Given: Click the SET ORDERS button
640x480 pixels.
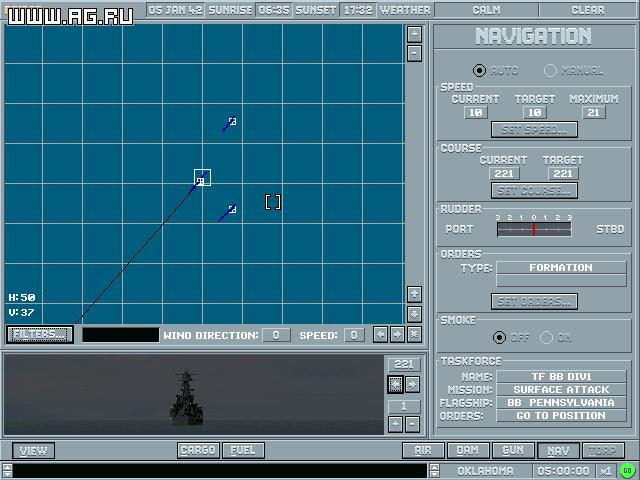Looking at the screenshot, I should coord(534,302).
